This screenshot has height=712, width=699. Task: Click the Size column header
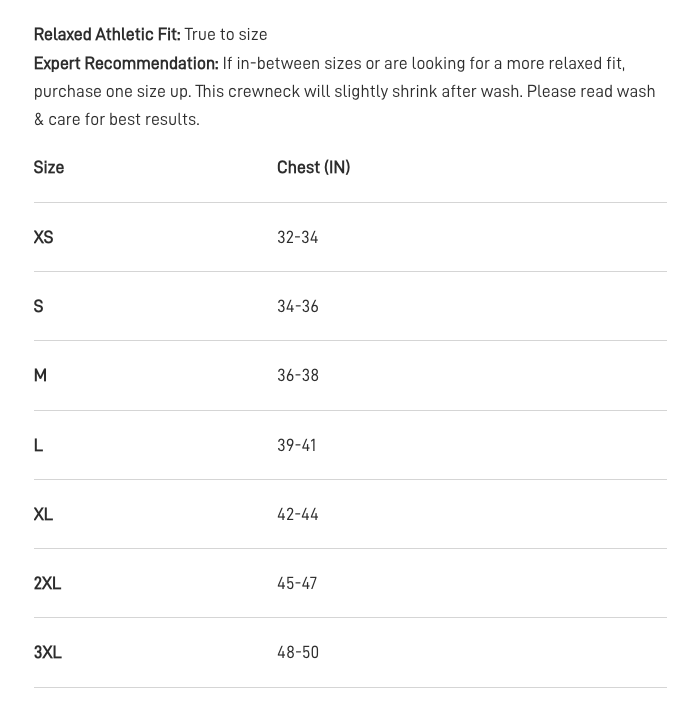(x=49, y=168)
